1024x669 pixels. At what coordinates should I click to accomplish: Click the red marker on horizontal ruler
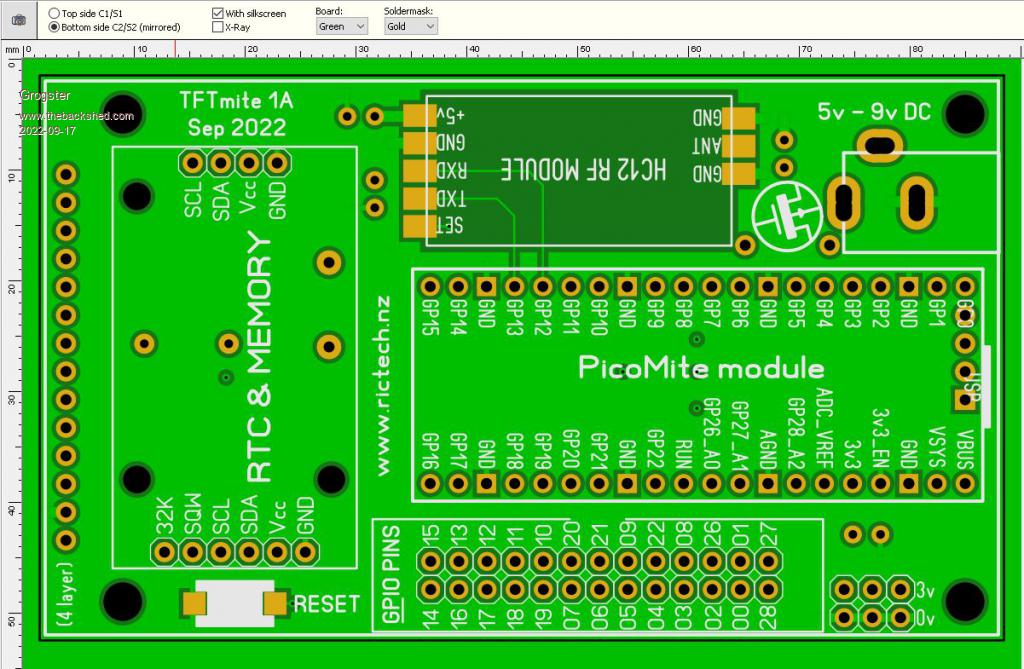(x=176, y=48)
